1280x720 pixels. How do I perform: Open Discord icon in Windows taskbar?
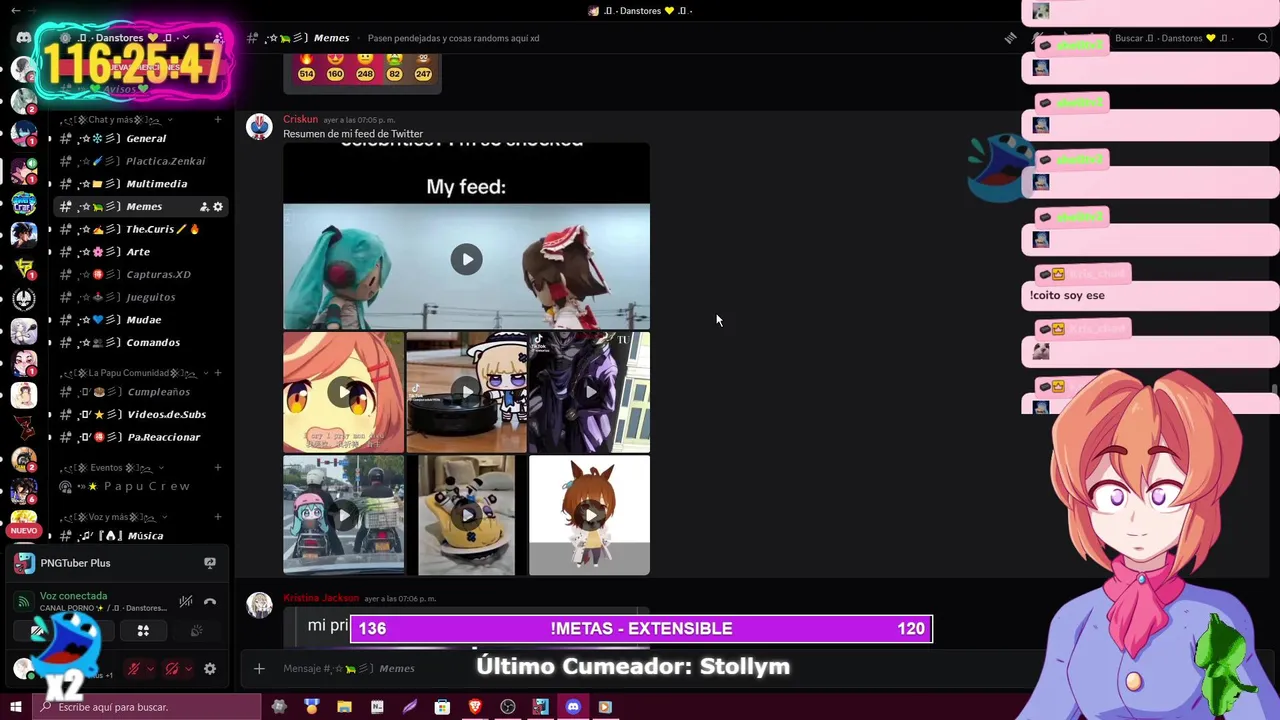(x=573, y=707)
